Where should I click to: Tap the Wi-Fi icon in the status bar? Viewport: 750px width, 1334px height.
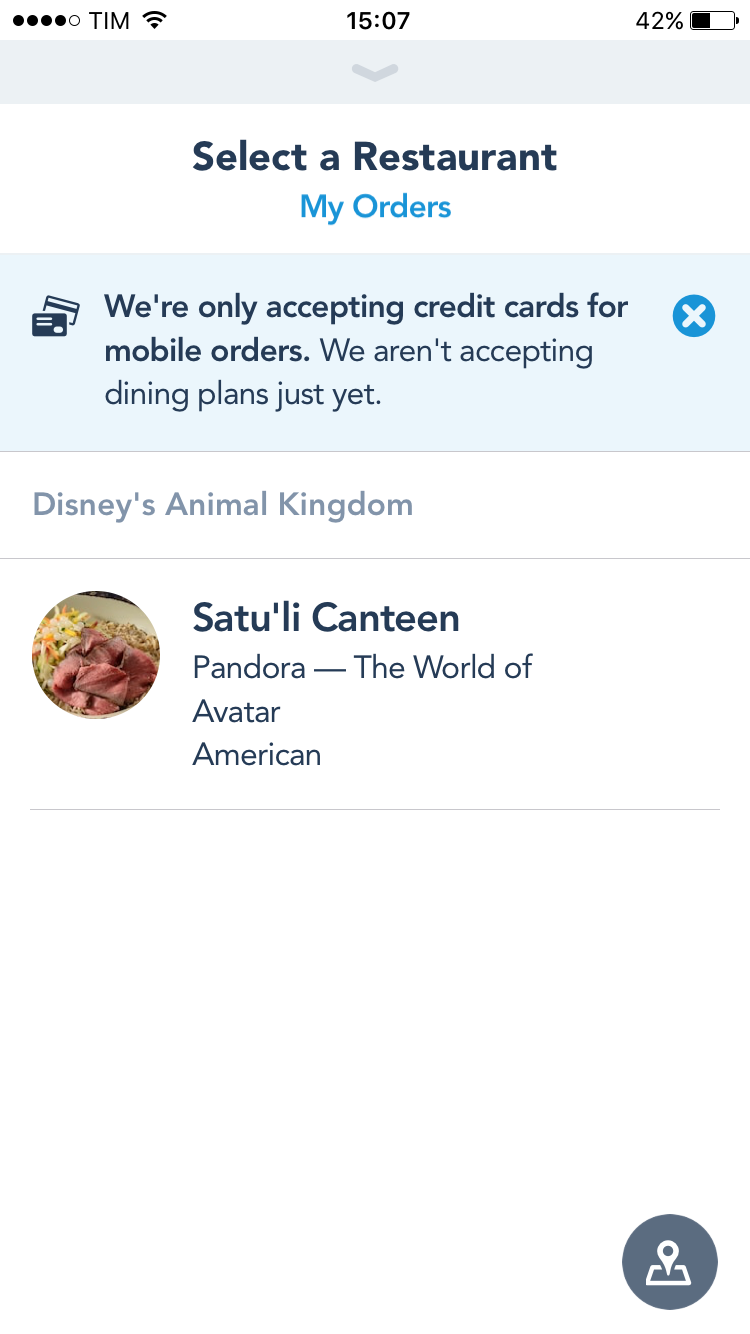[x=154, y=20]
